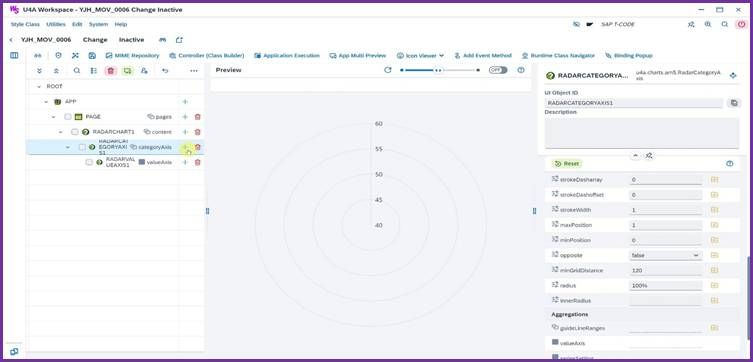The image size is (753, 362).
Task: Delete the RADARCHART1 row
Action: click(197, 132)
